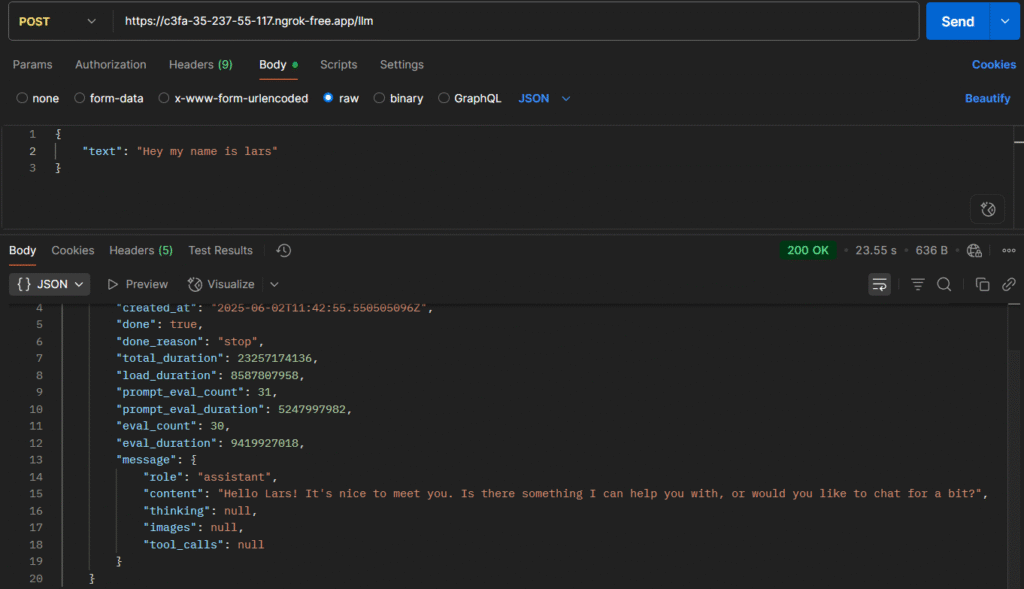
Task: Expand the request body JSON format dropdown
Action: (545, 99)
